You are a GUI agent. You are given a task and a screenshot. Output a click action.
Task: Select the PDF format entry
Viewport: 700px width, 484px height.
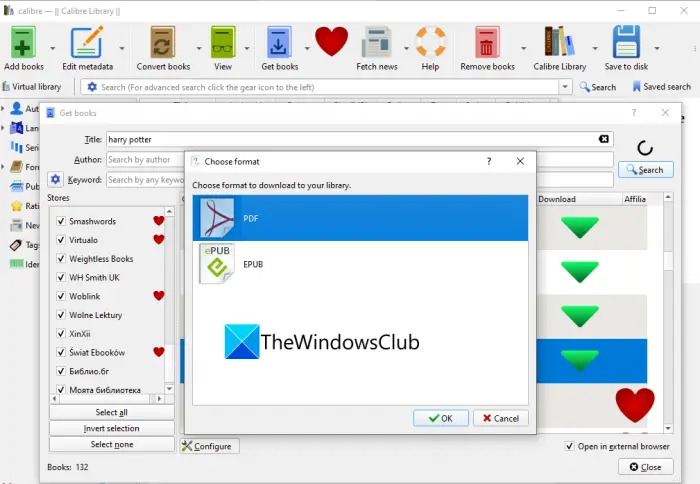360,218
